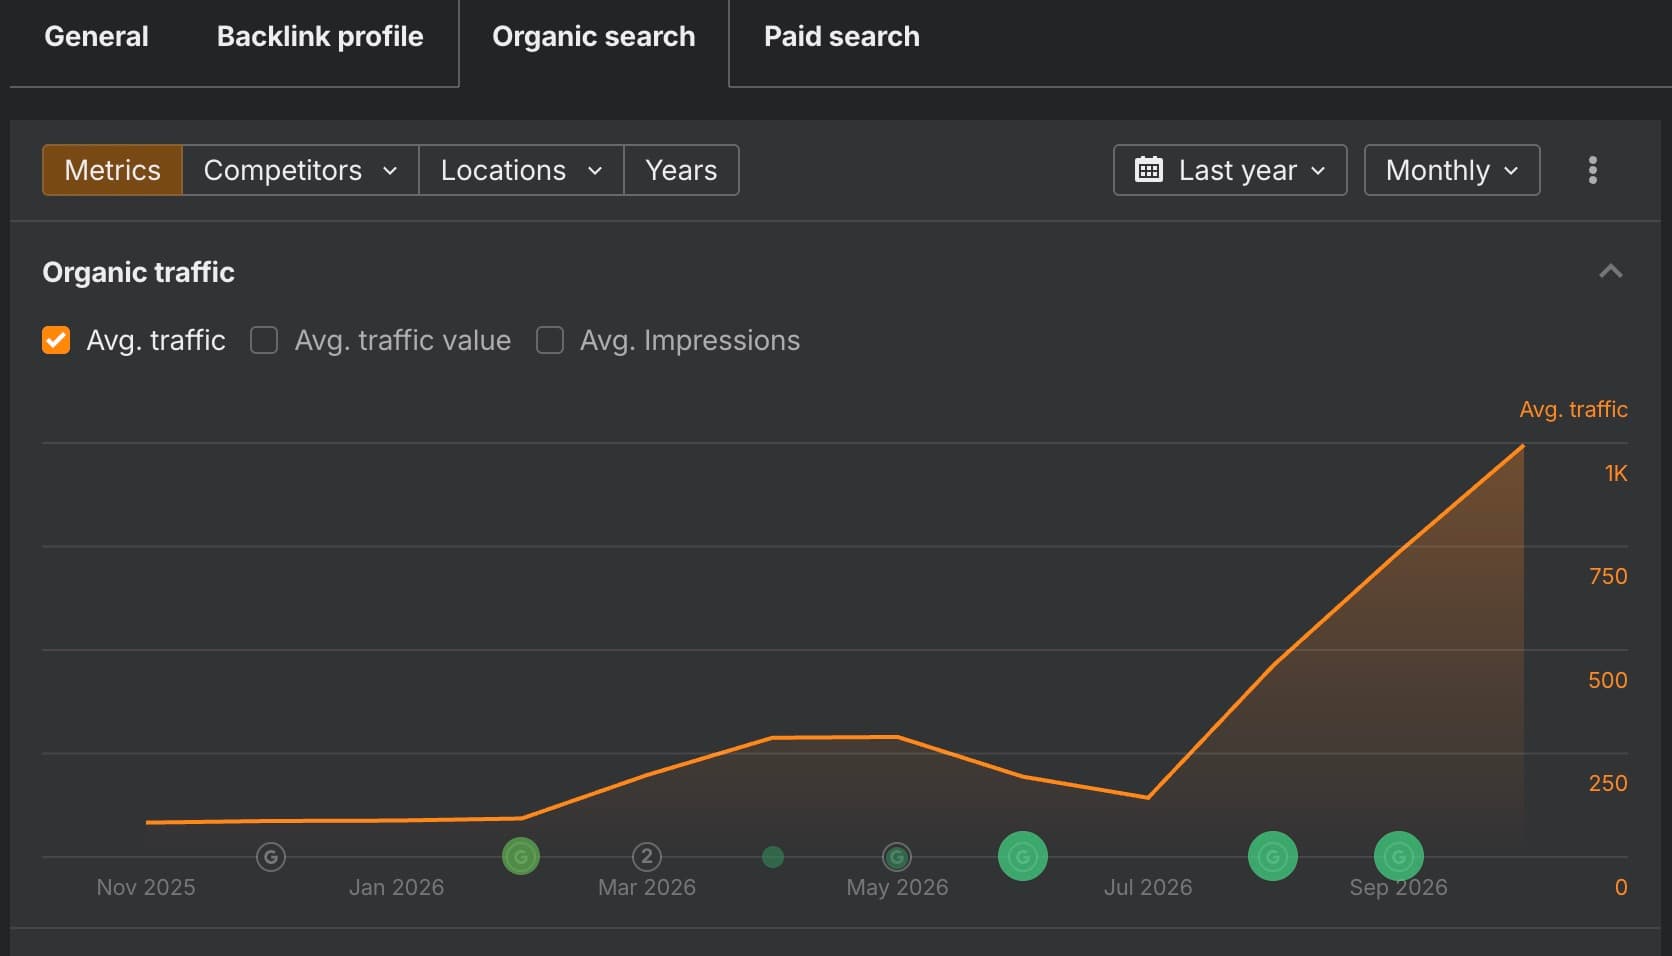Open the Locations dropdown
This screenshot has height=956, width=1672.
coord(521,170)
